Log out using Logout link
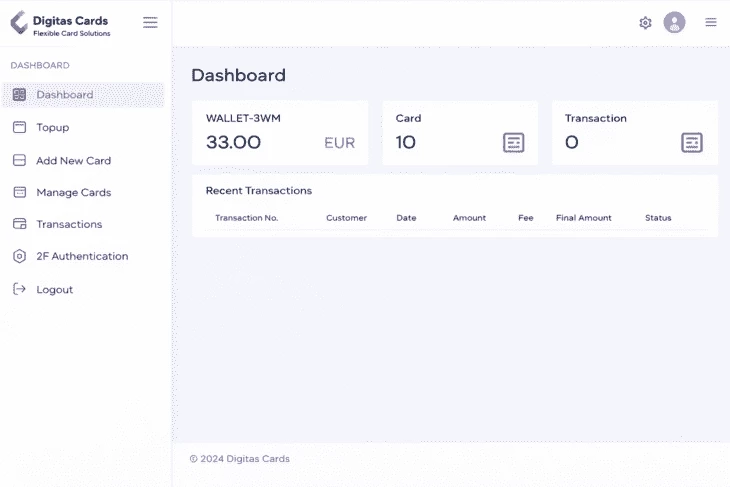 tap(54, 290)
